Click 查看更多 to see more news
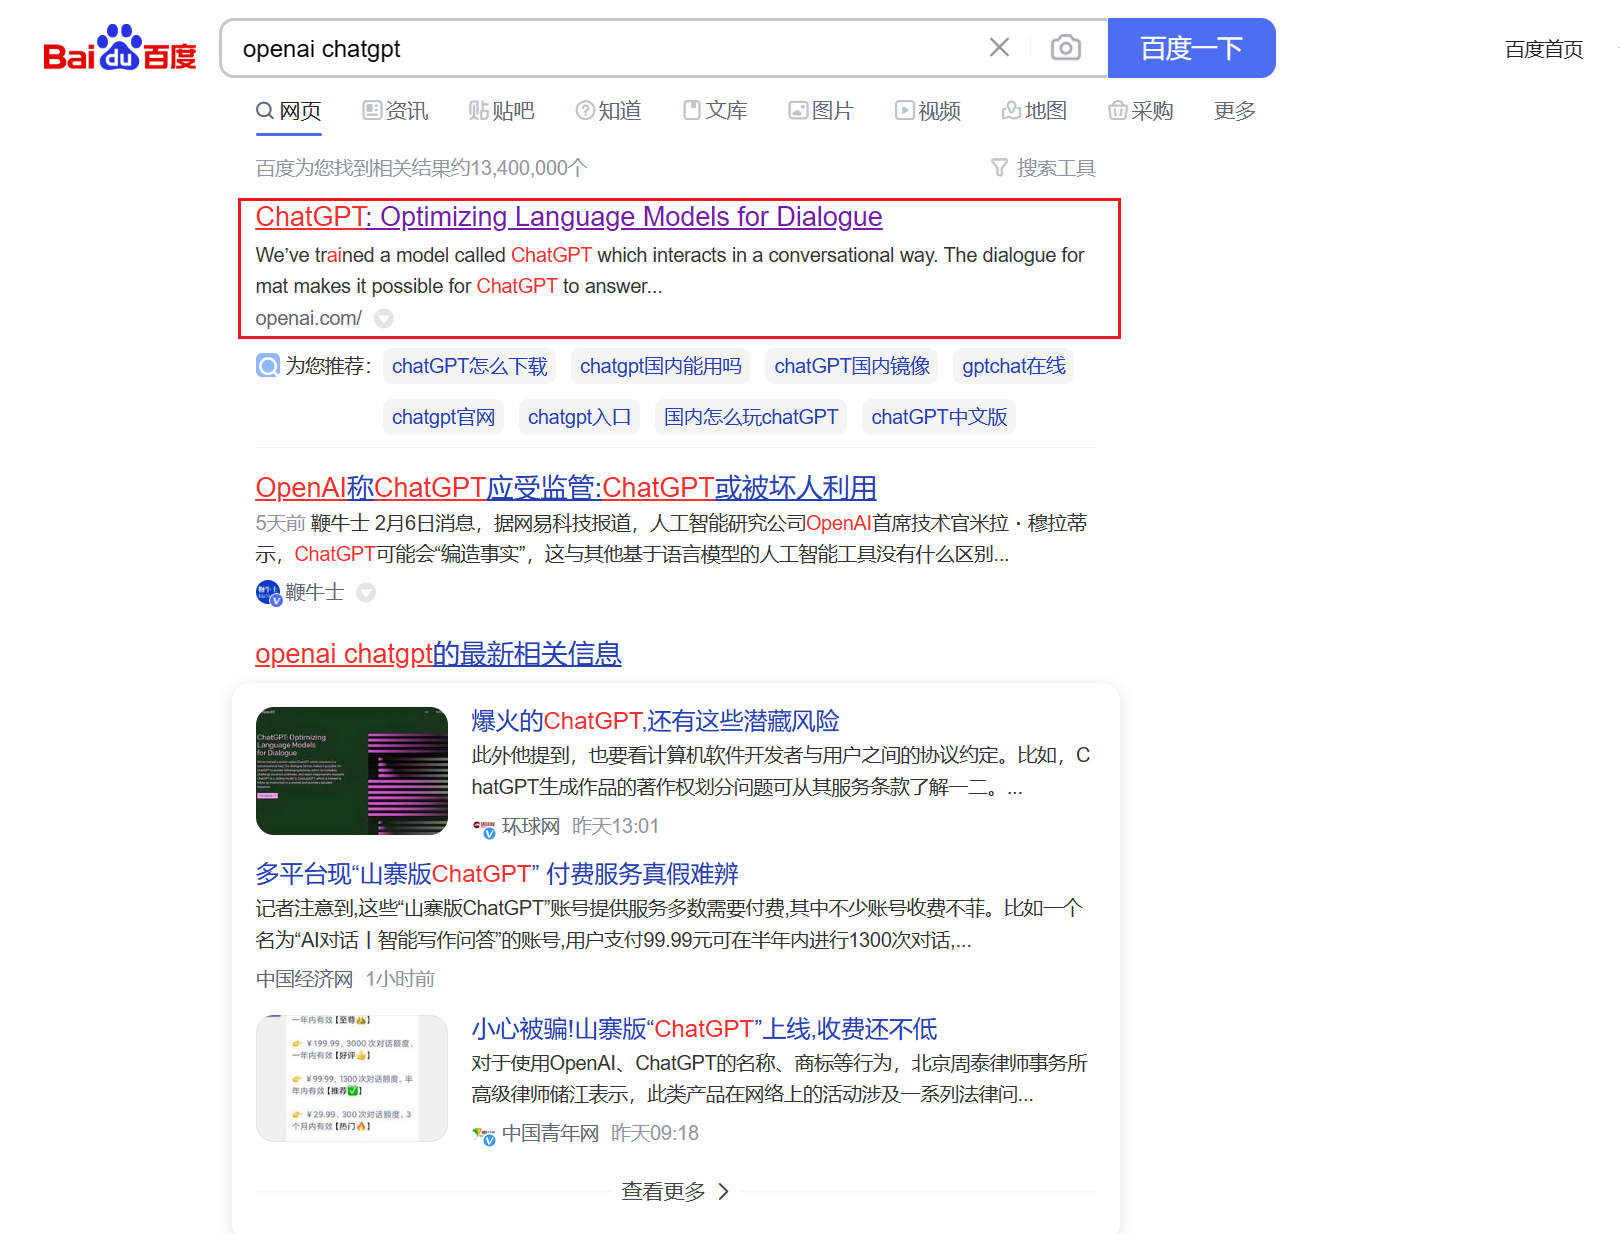This screenshot has height=1234, width=1620. pyautogui.click(x=662, y=1191)
